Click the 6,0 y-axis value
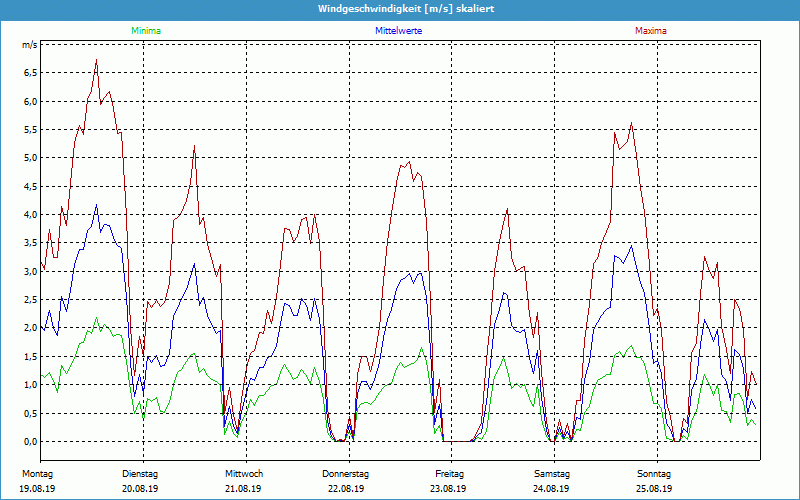The width and height of the screenshot is (800, 500). click(x=30, y=101)
